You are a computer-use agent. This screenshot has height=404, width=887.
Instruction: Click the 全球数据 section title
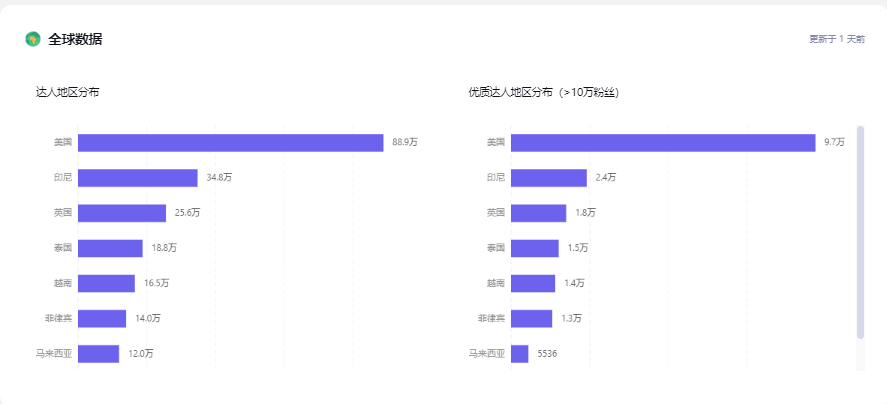point(75,39)
